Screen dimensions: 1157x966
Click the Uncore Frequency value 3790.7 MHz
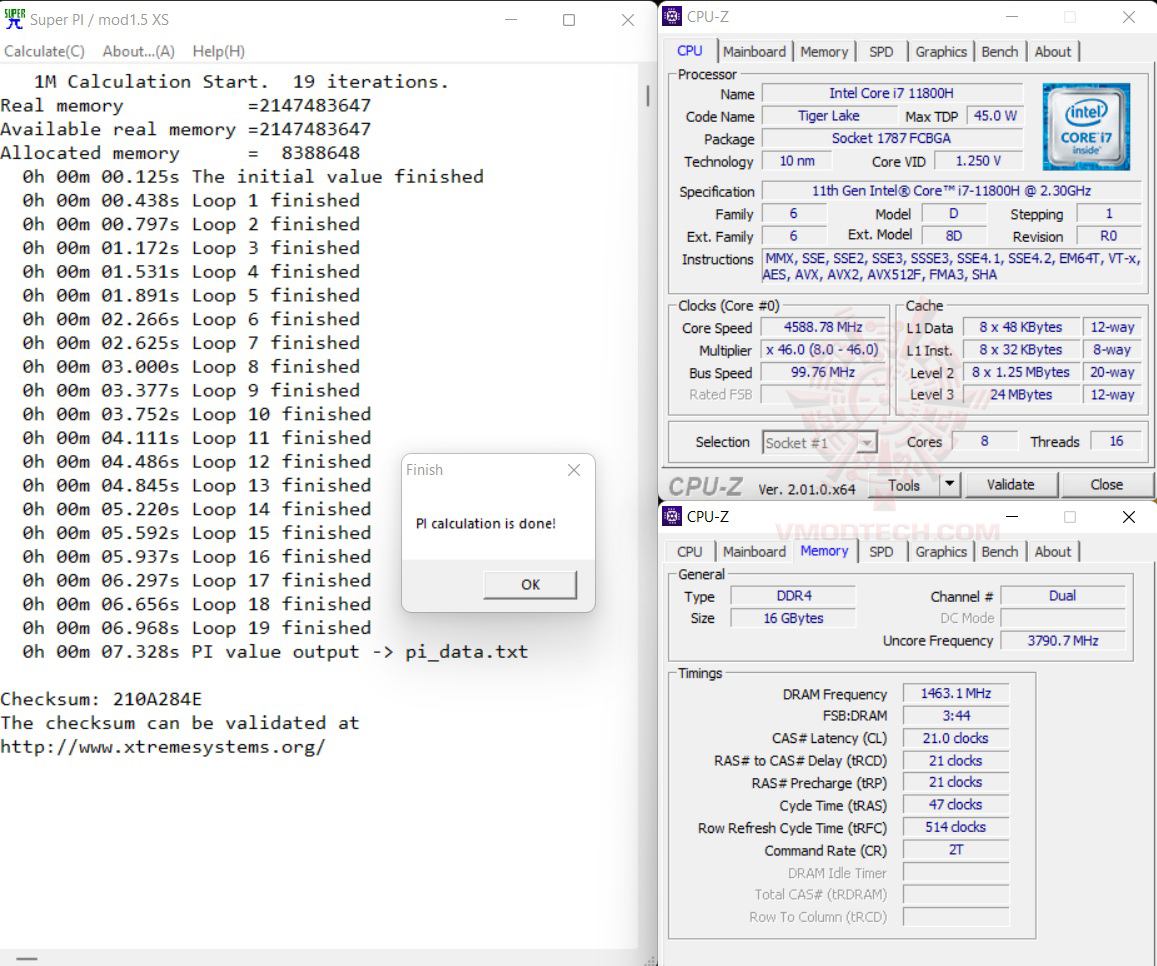(1063, 641)
